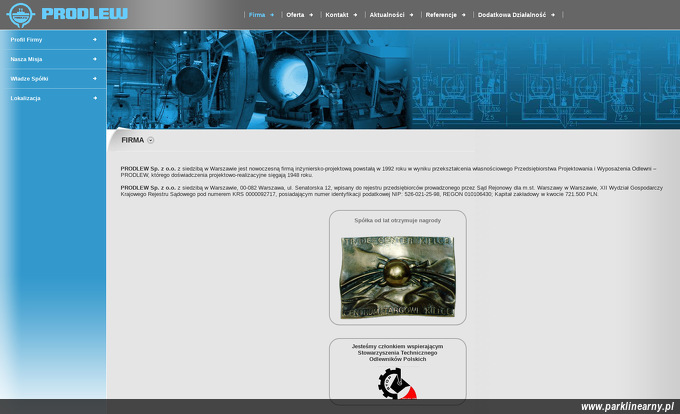This screenshot has height=414, width=680.
Task: Click text 'Spółka od lat otrzymuje nagrody'
Action: pyautogui.click(x=397, y=220)
